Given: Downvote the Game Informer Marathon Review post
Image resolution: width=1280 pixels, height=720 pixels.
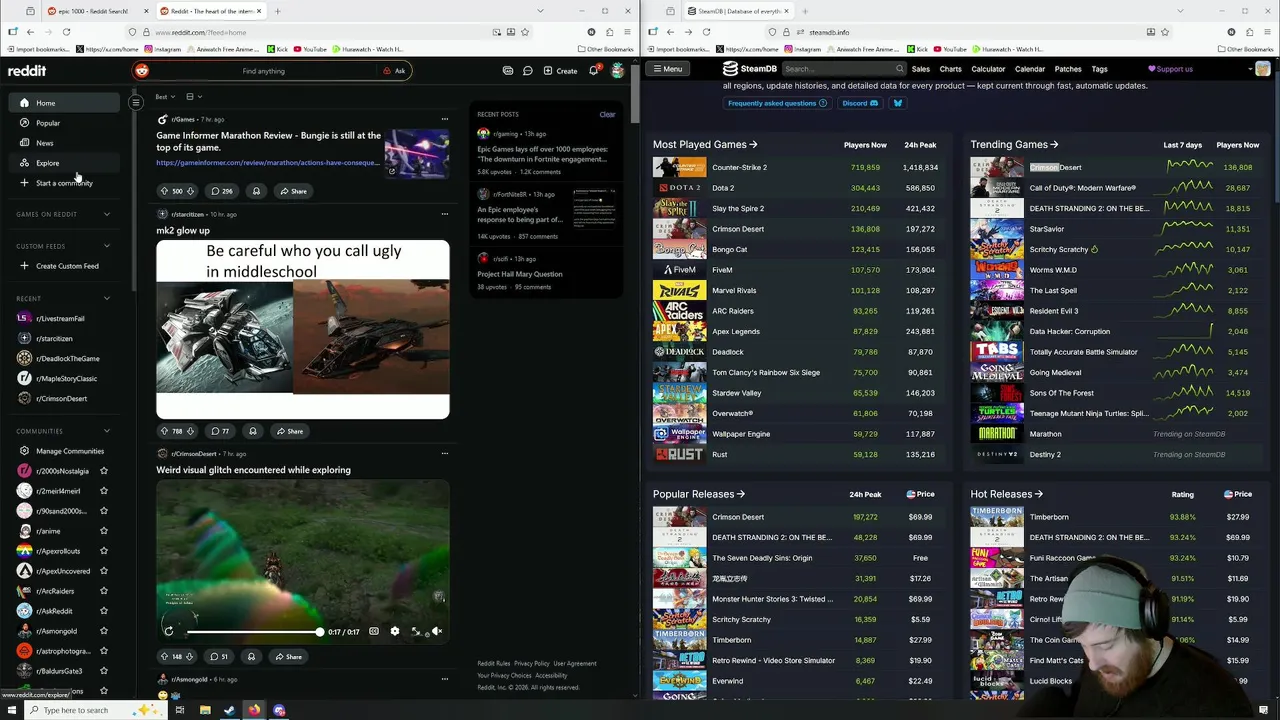Looking at the screenshot, I should tap(190, 191).
